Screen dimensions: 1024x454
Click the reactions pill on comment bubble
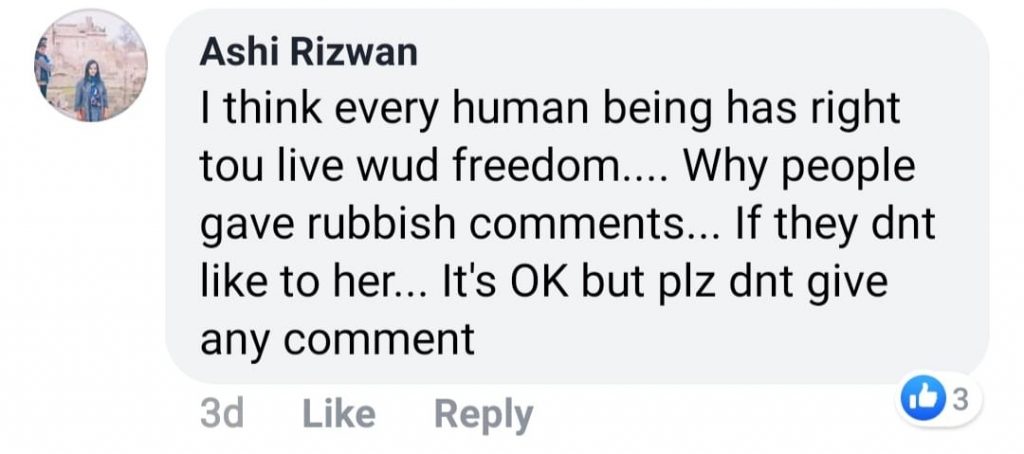pyautogui.click(x=939, y=400)
